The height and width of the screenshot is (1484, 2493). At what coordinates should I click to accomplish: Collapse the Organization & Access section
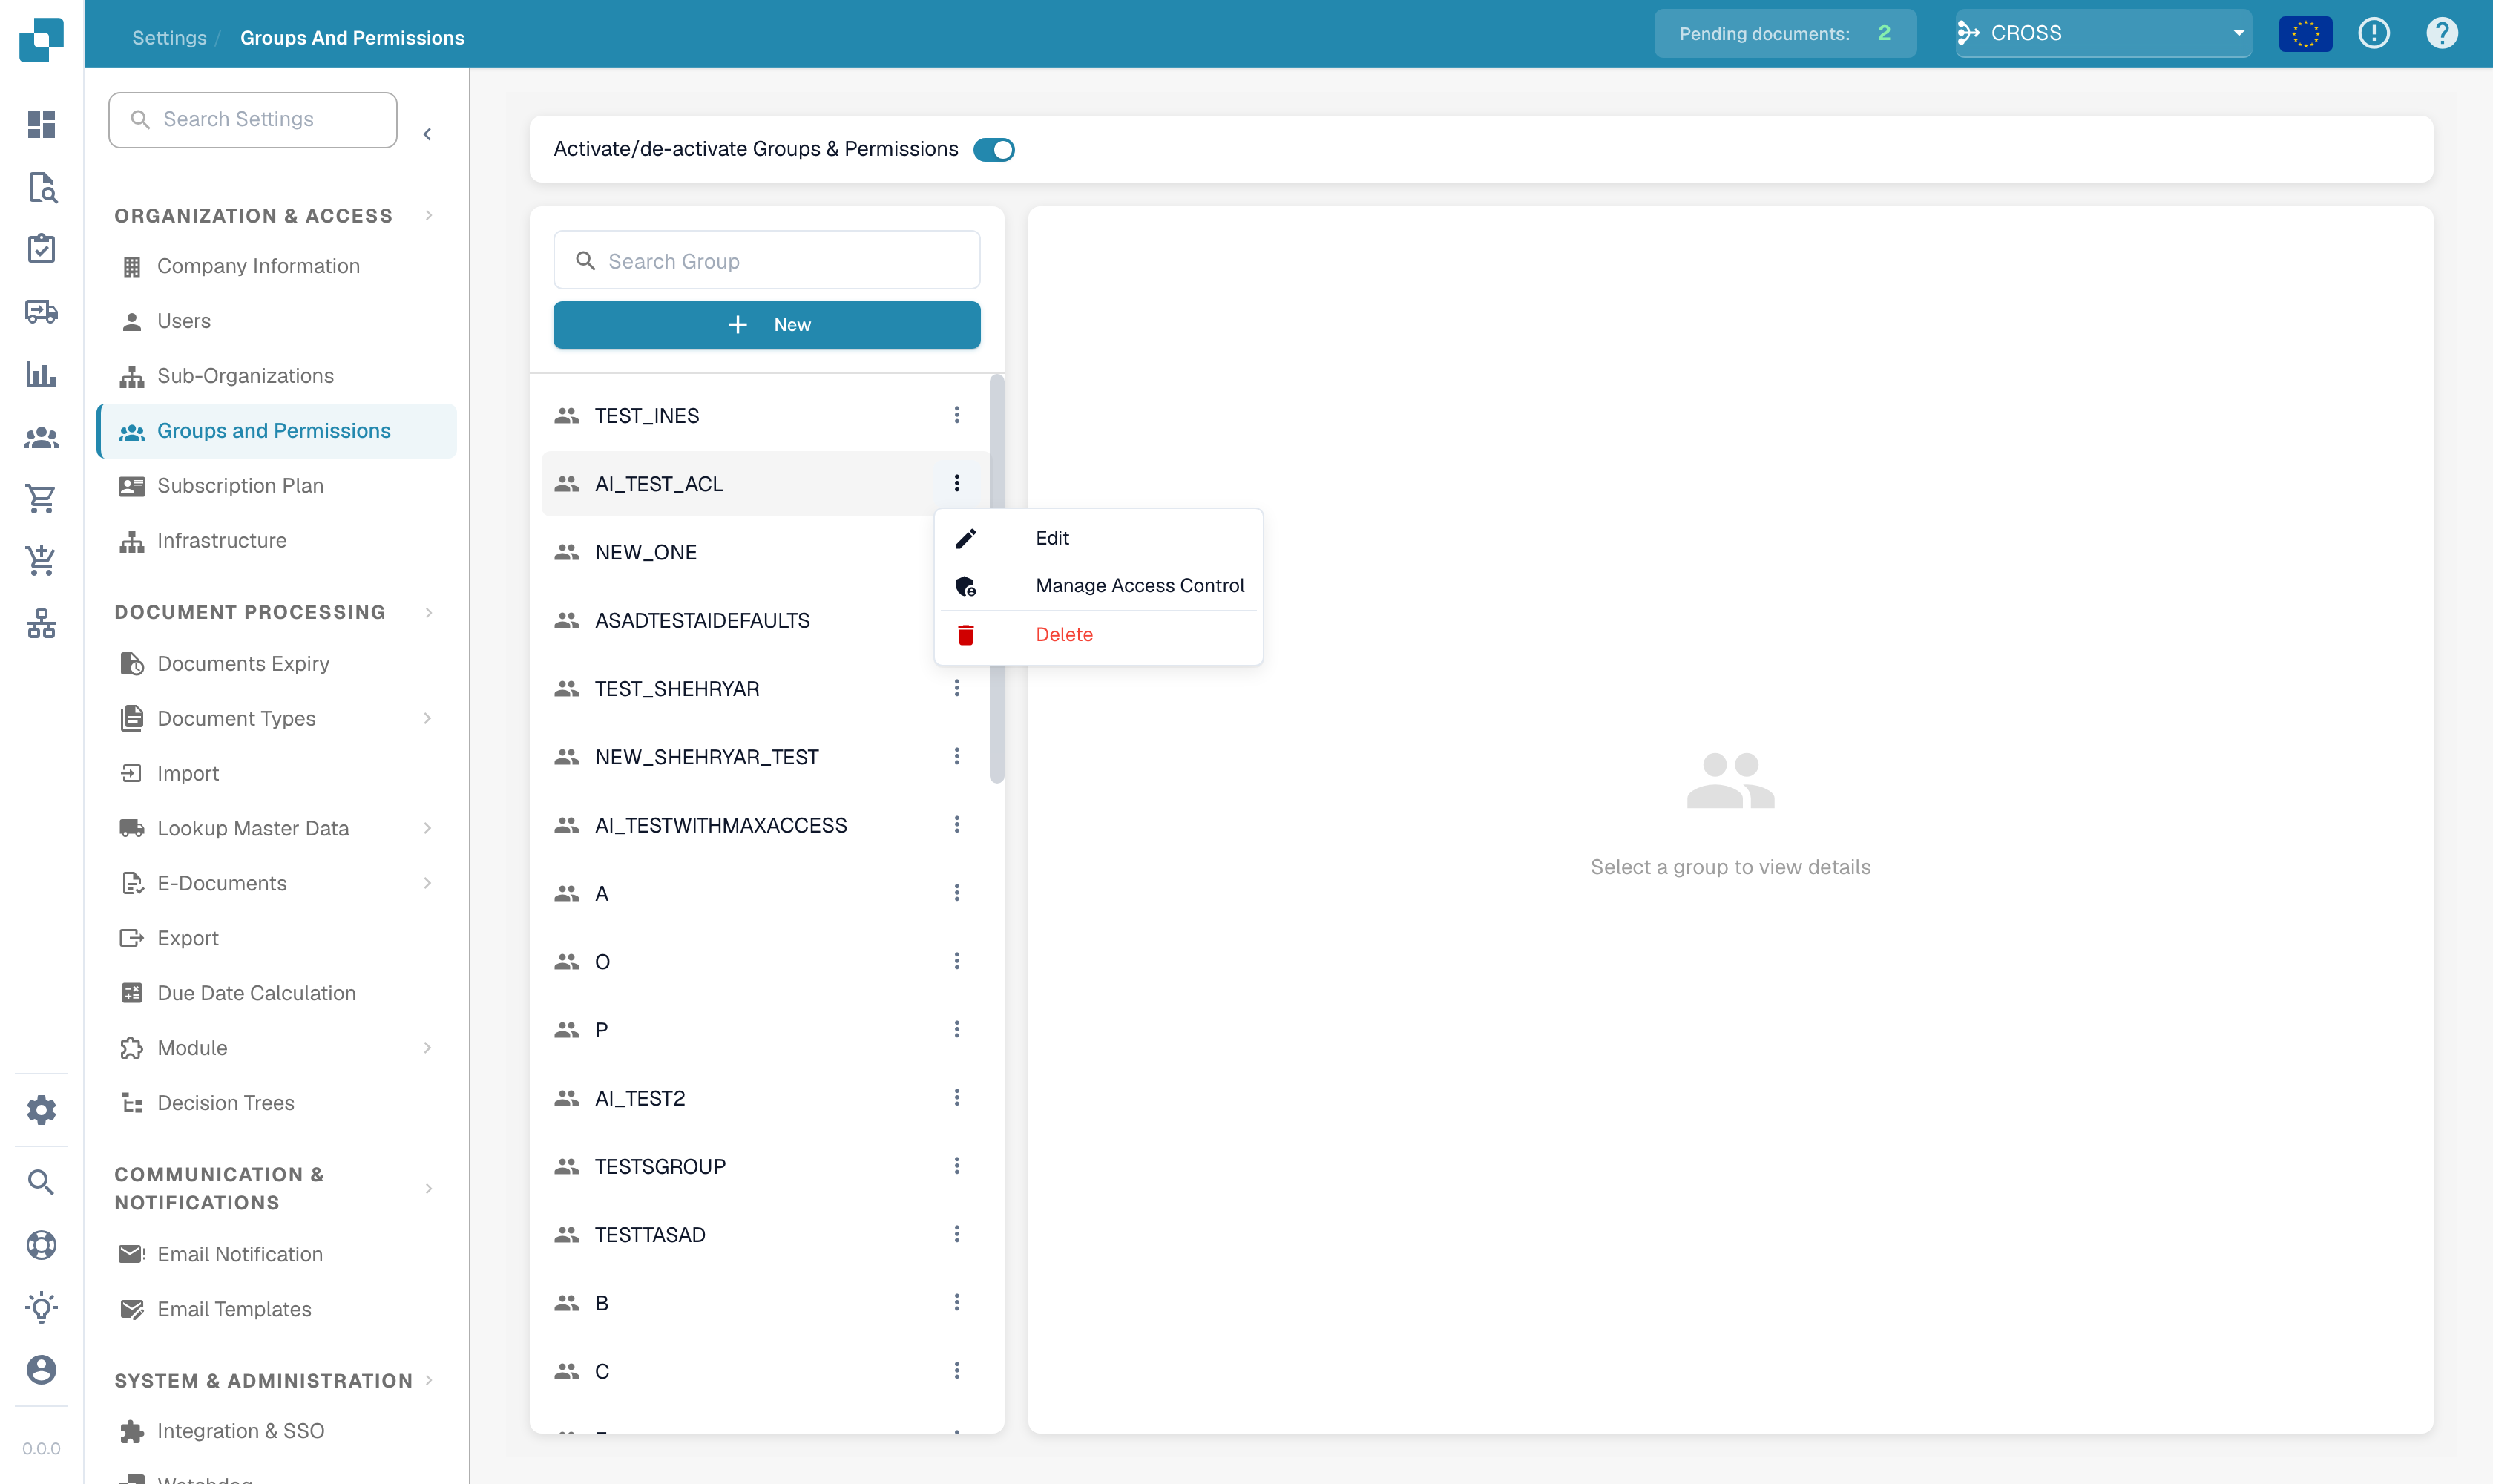click(429, 215)
